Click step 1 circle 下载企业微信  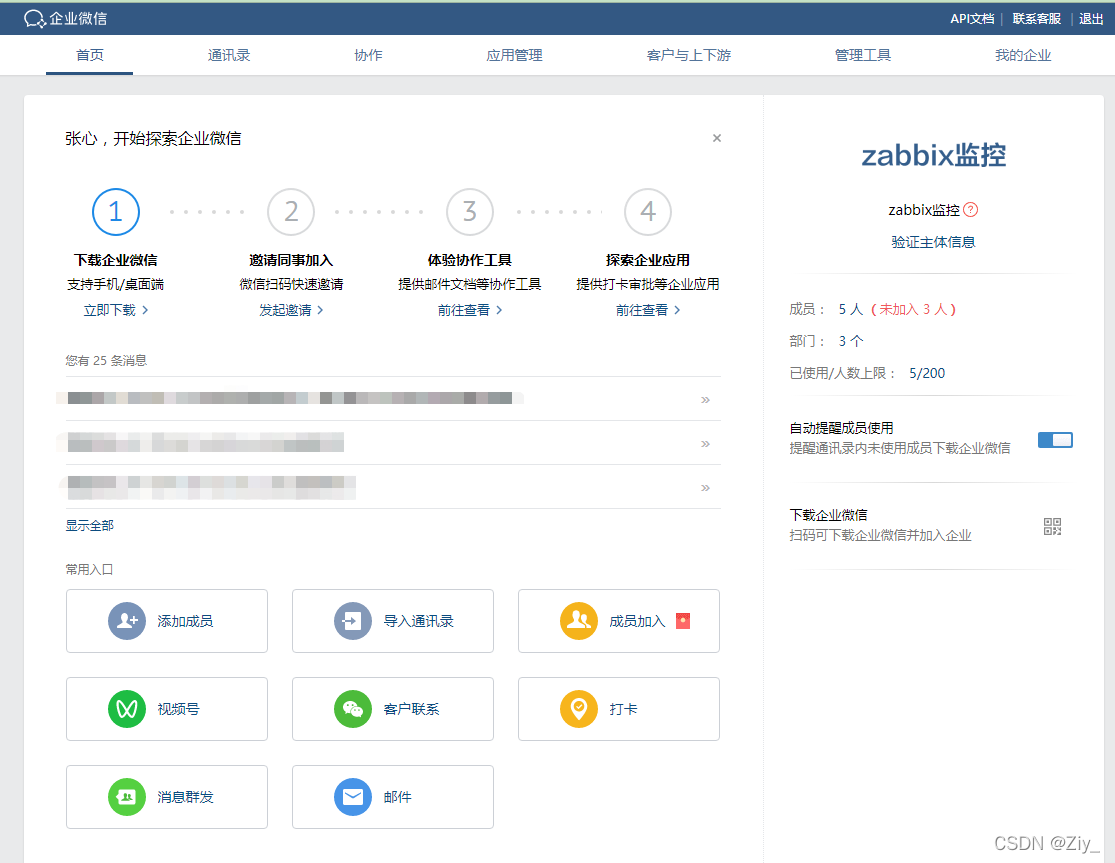116,212
